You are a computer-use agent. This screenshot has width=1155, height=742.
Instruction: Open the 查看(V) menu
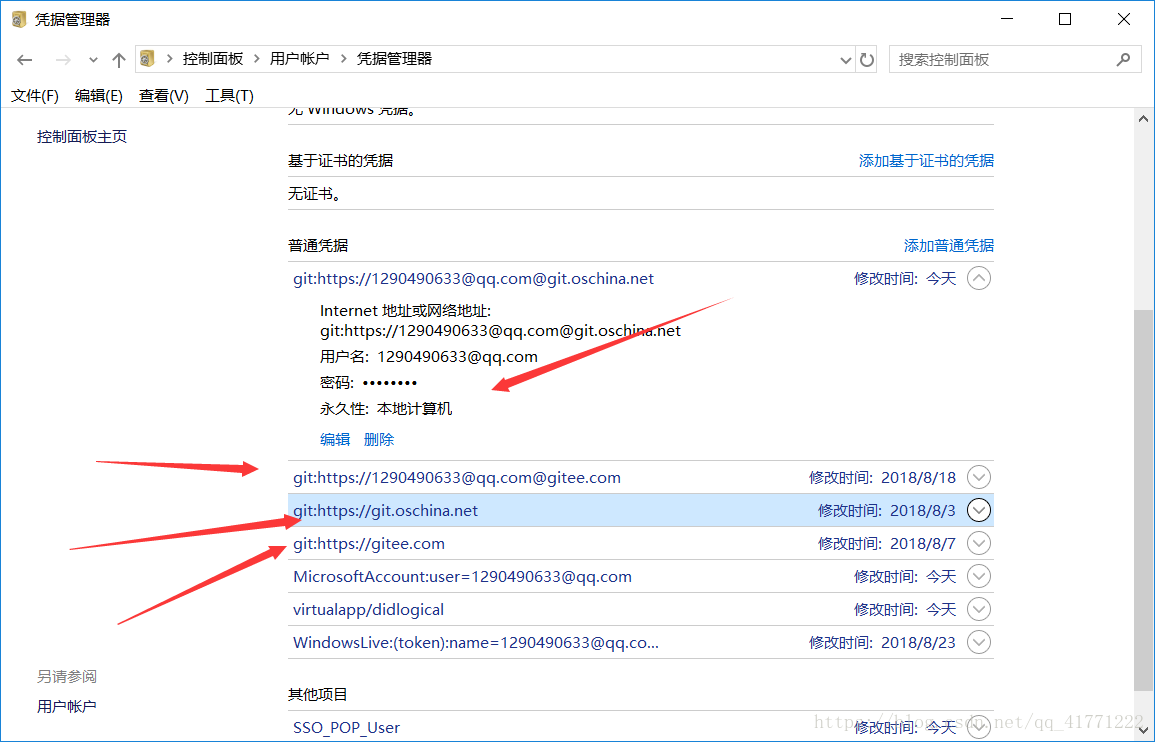164,96
